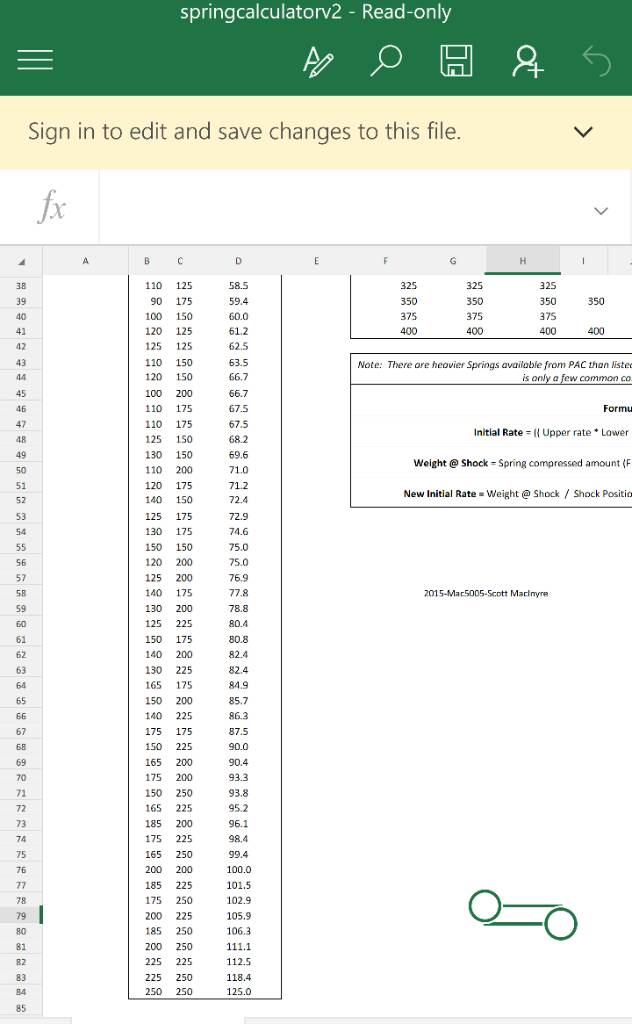Click the select-all corner triangle

[x=21, y=262]
